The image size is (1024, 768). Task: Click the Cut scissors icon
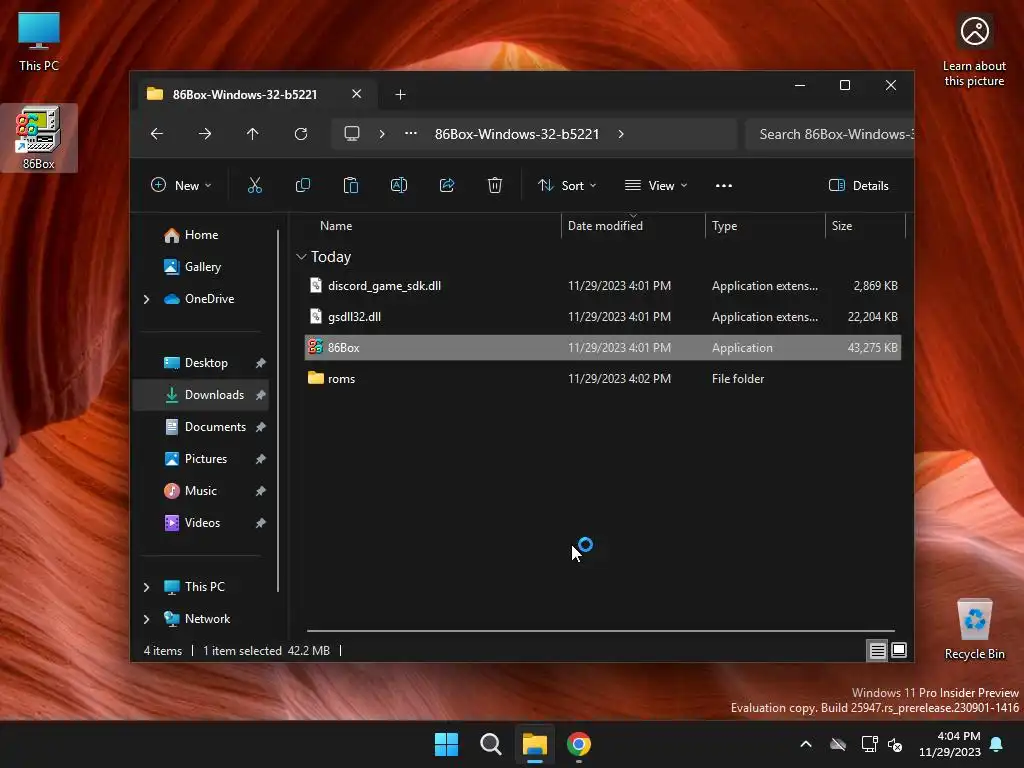pos(255,185)
